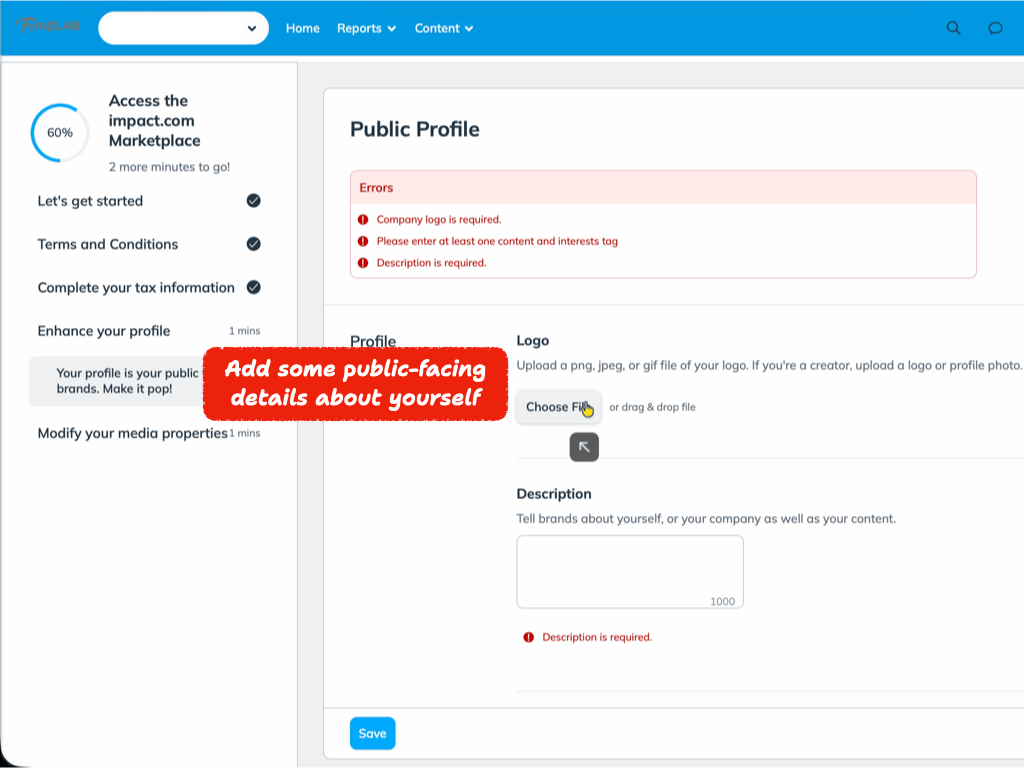1024x768 pixels.
Task: Expand the Reports dropdown
Action: 366,28
